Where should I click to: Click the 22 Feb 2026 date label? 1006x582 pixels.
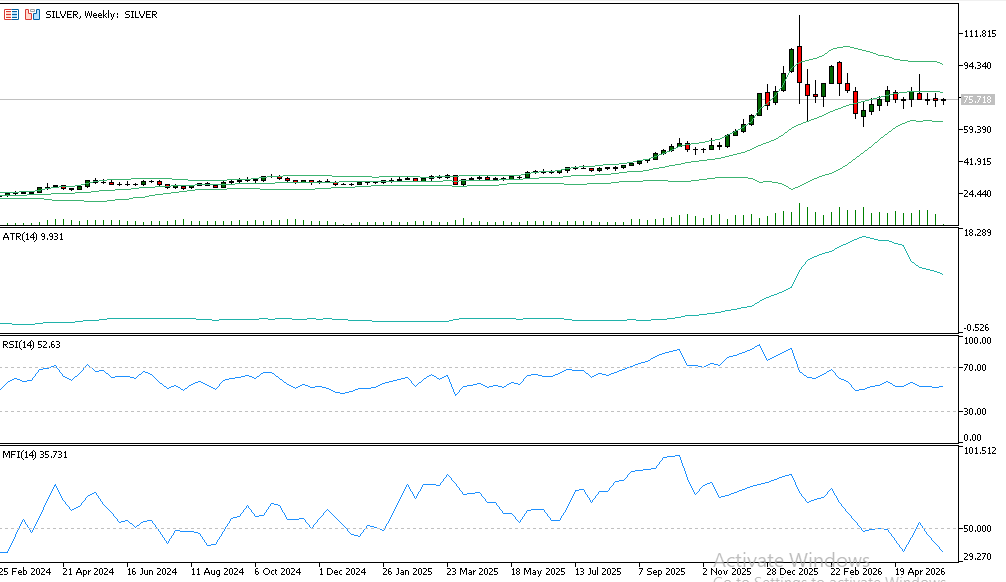pos(856,571)
